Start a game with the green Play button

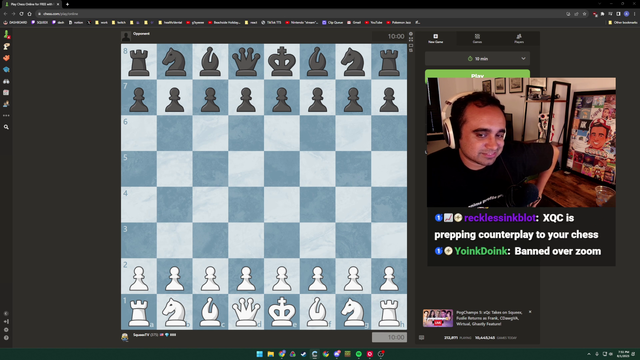[478, 74]
